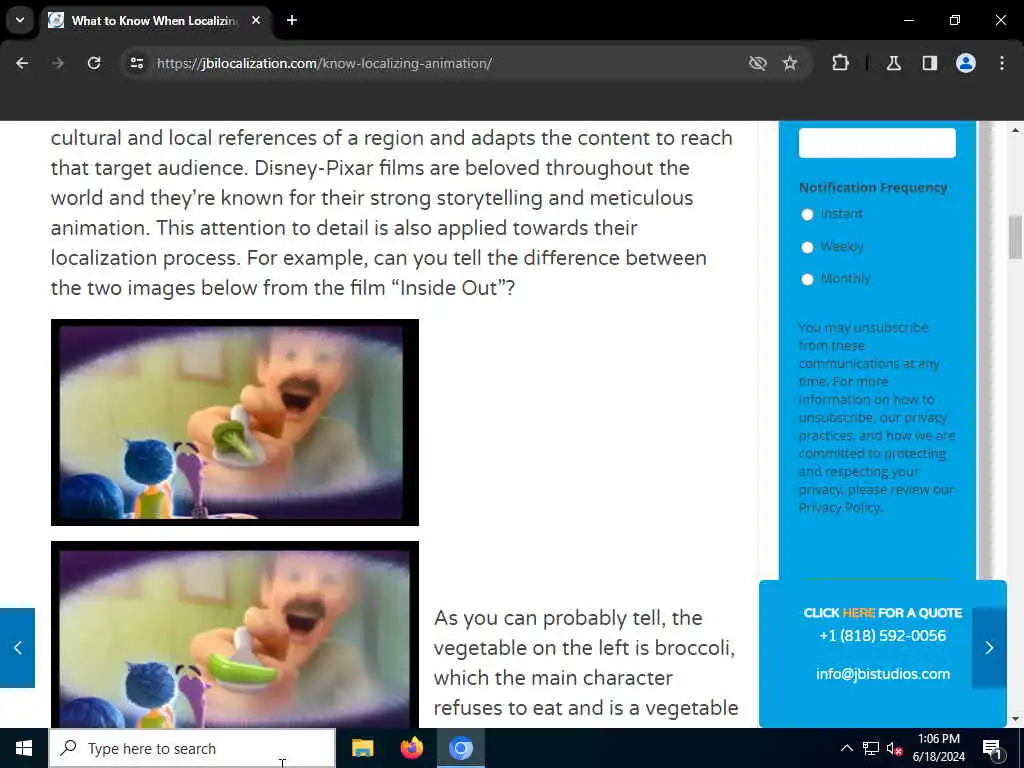Open File Explorer from taskbar
The image size is (1024, 768).
tap(362, 748)
